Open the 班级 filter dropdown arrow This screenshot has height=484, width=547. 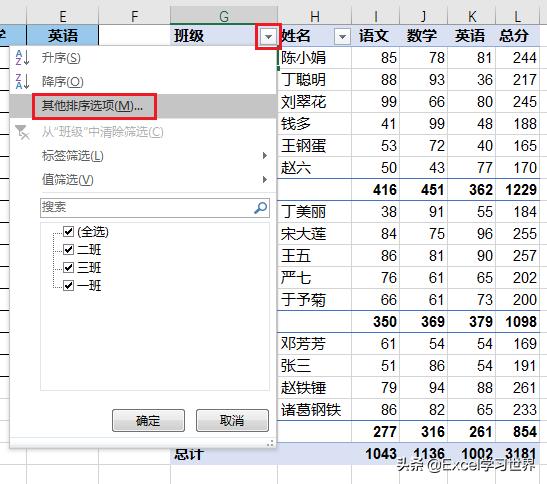click(x=268, y=36)
